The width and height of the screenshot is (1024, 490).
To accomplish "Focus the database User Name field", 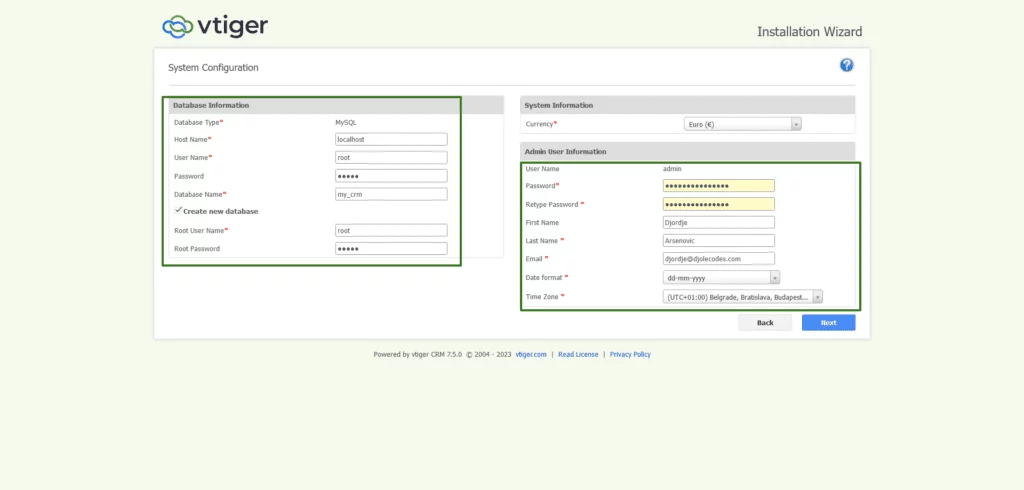I will coord(391,157).
